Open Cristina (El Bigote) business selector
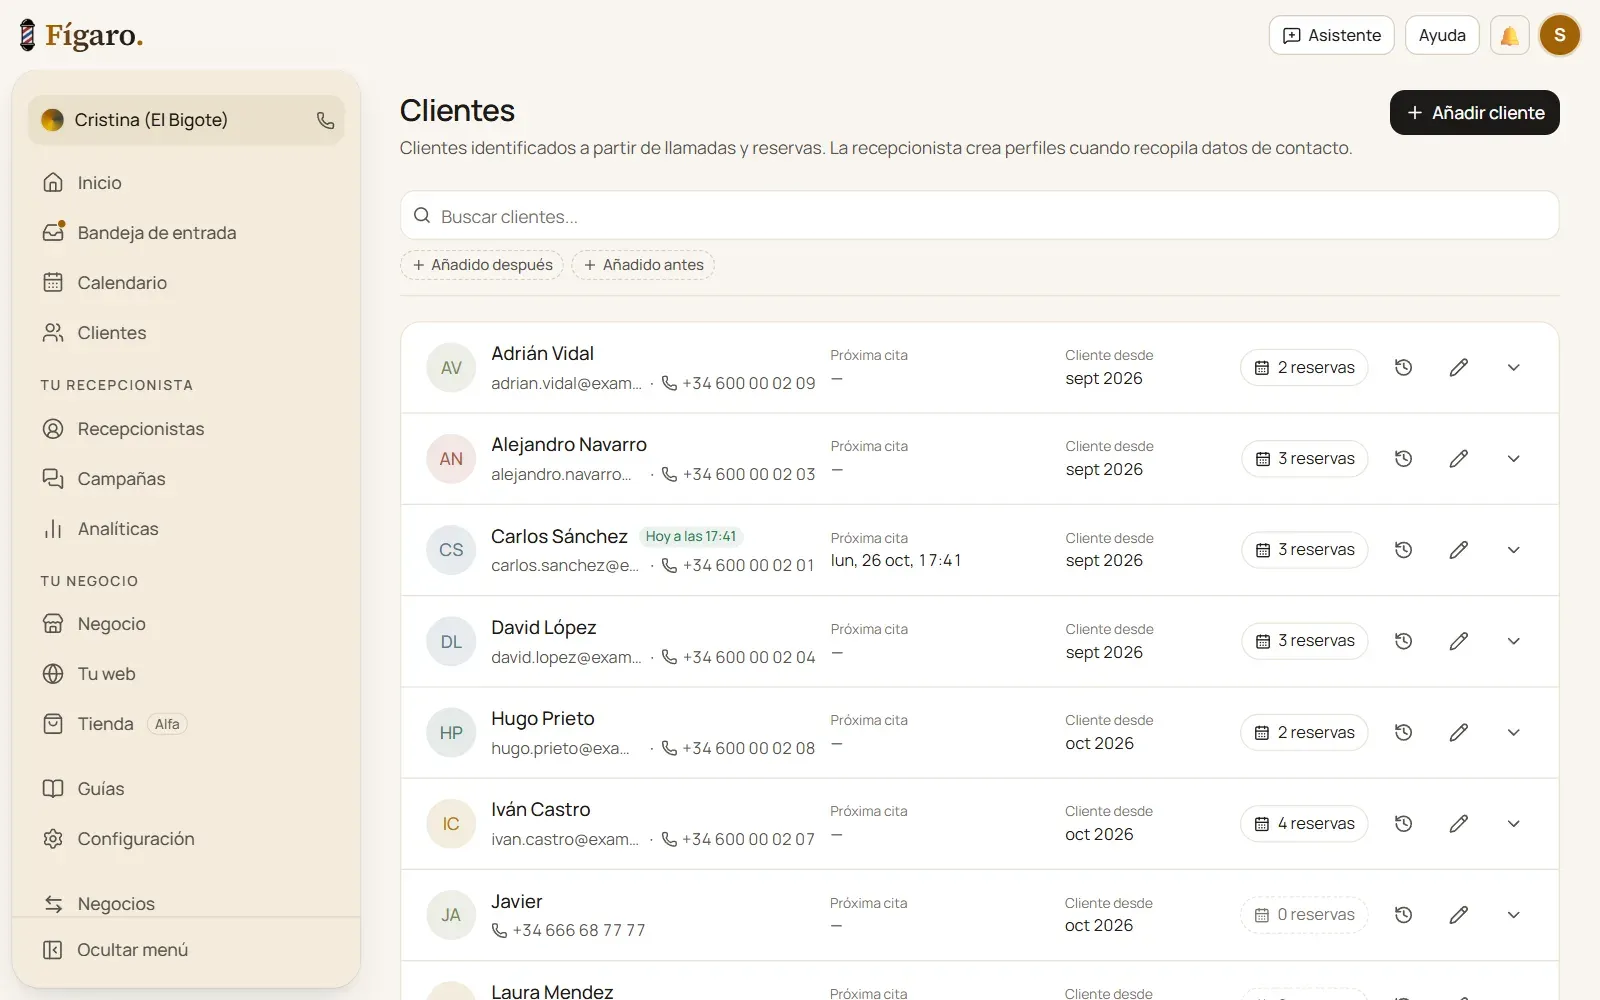The height and width of the screenshot is (1000, 1600). tap(186, 120)
